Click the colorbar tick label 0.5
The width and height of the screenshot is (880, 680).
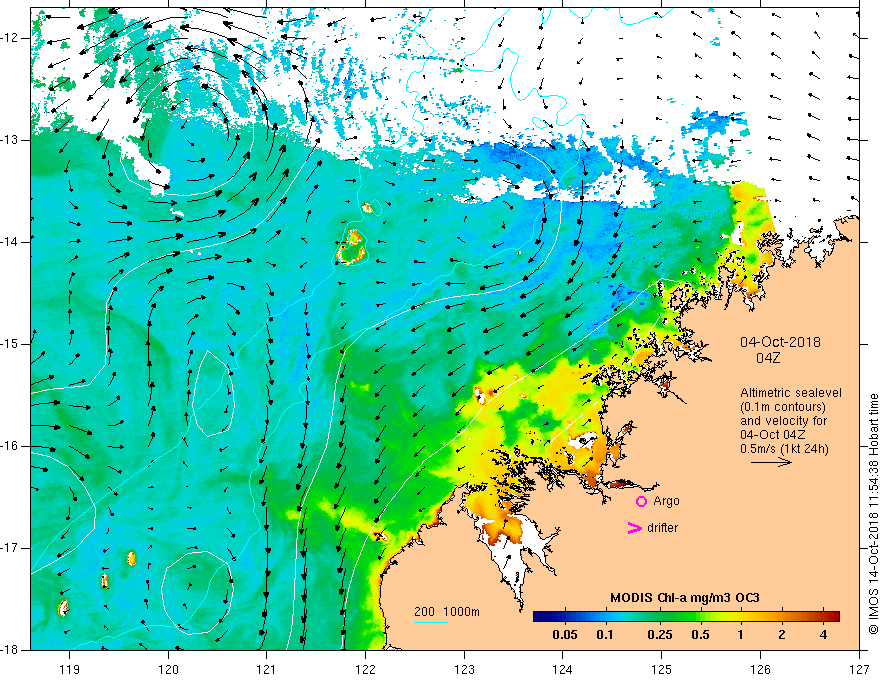pyautogui.click(x=700, y=635)
